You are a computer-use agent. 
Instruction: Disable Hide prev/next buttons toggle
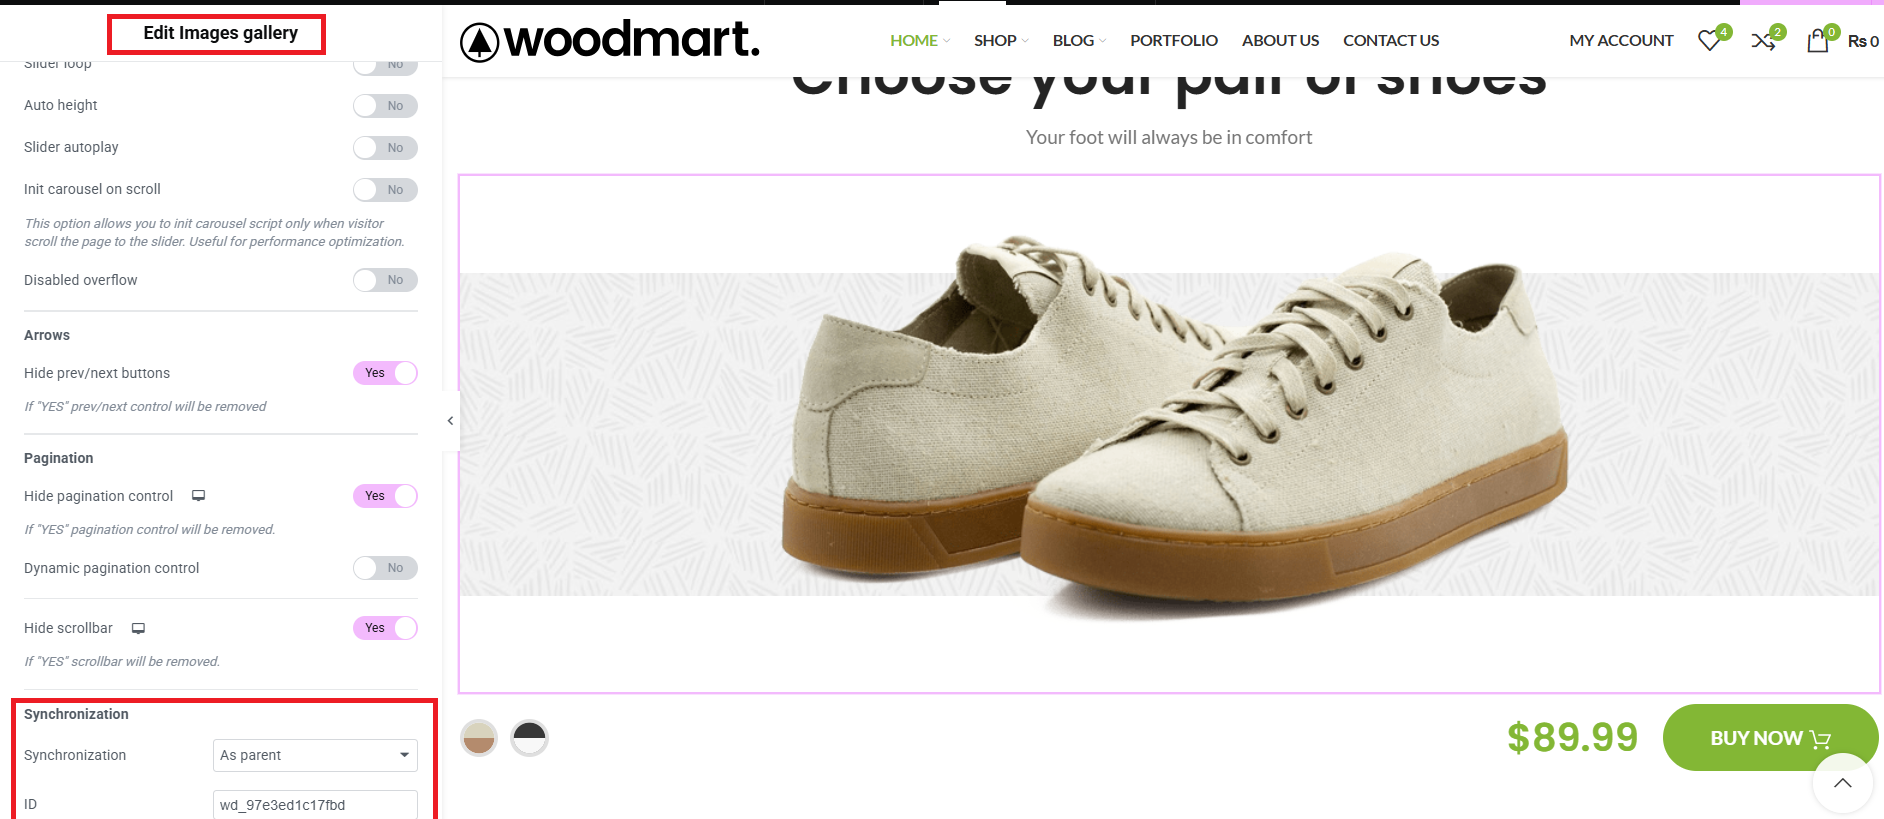385,373
